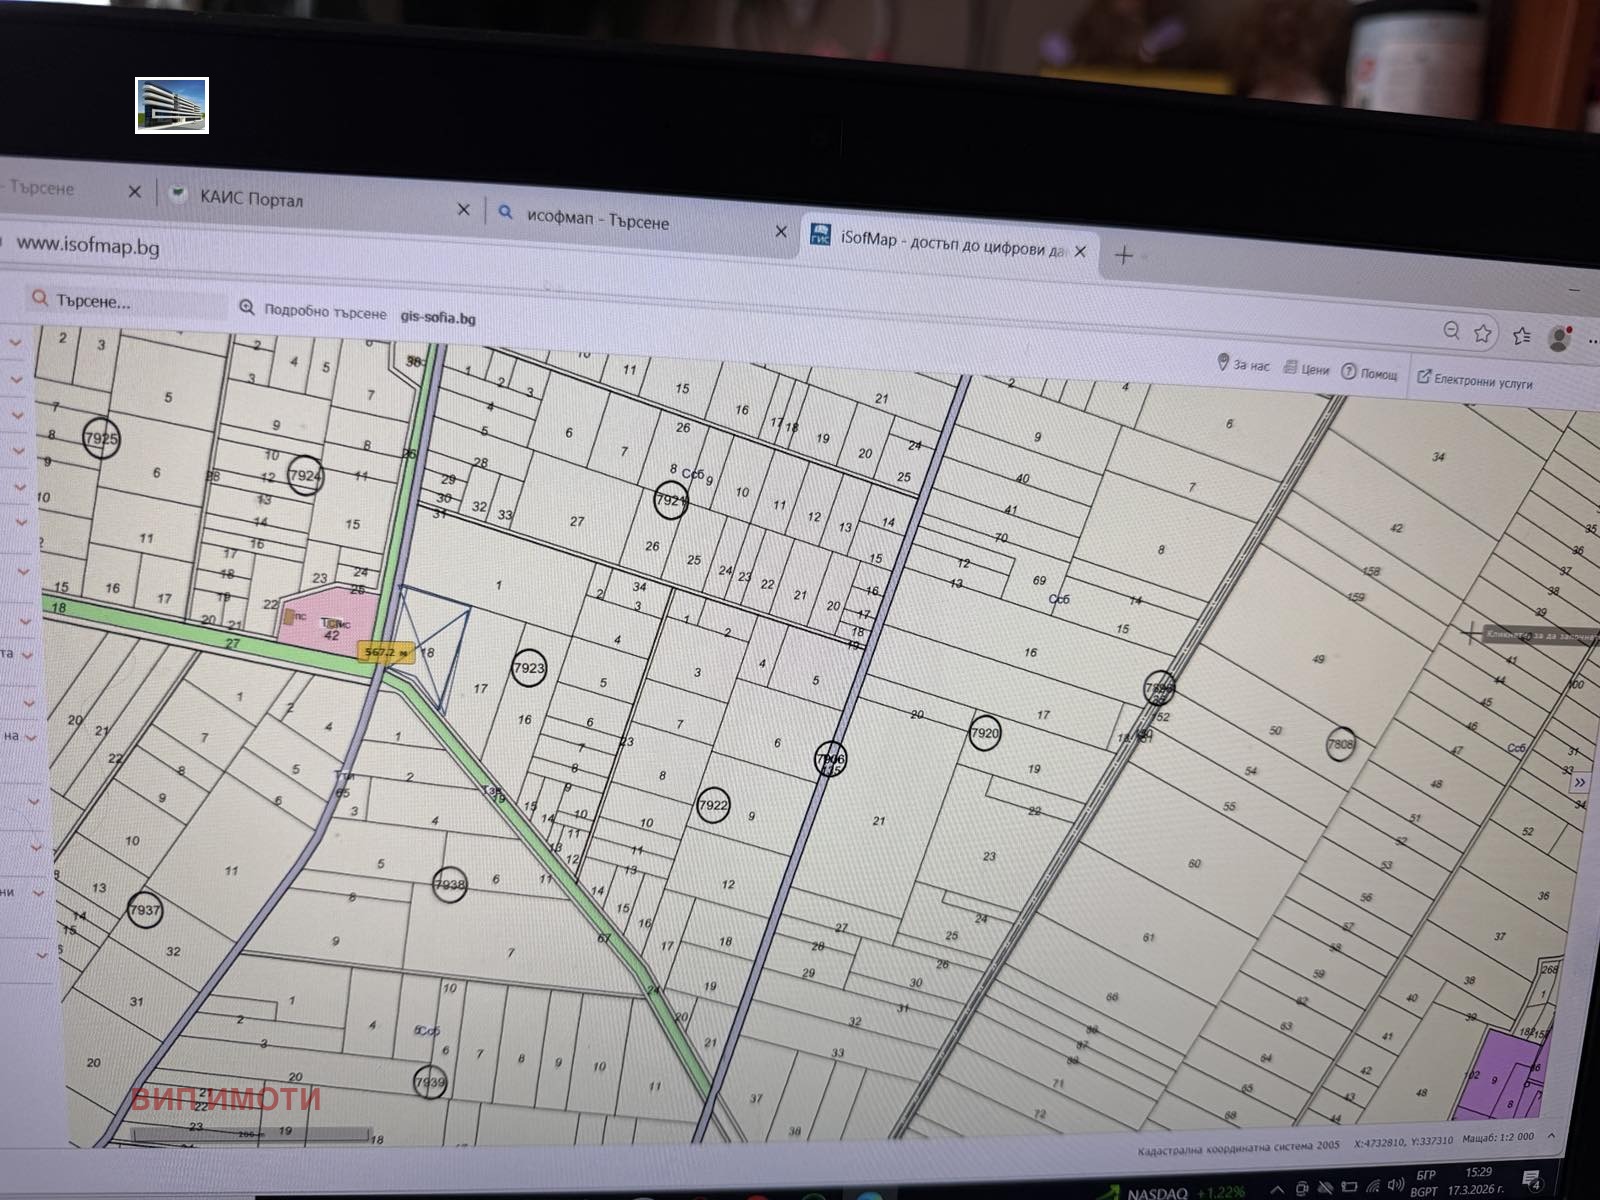Switch to the КАИС Портал tab
1600x1200 pixels.
(252, 199)
